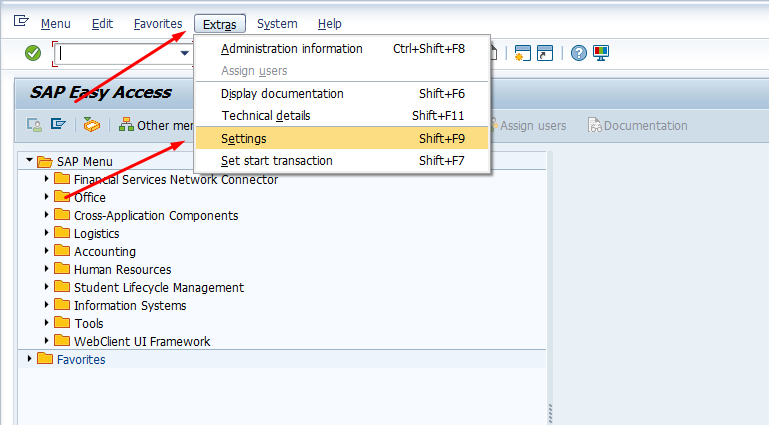Open the SAP window menu icon
This screenshot has width=769, height=425.
pos(21,21)
